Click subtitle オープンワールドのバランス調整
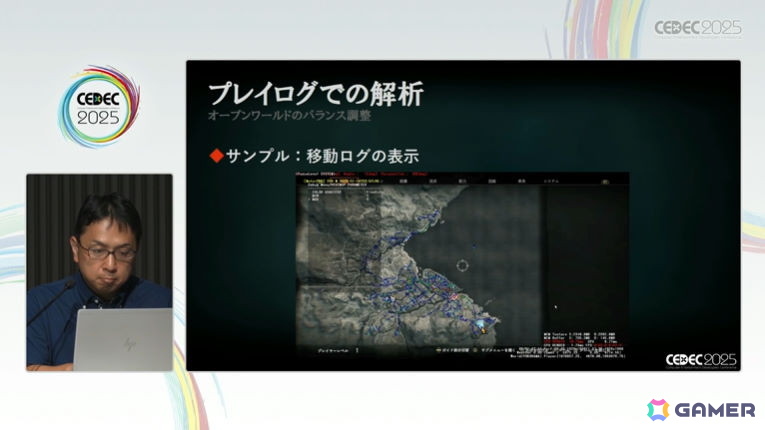This screenshot has height=430, width=765. point(289,116)
